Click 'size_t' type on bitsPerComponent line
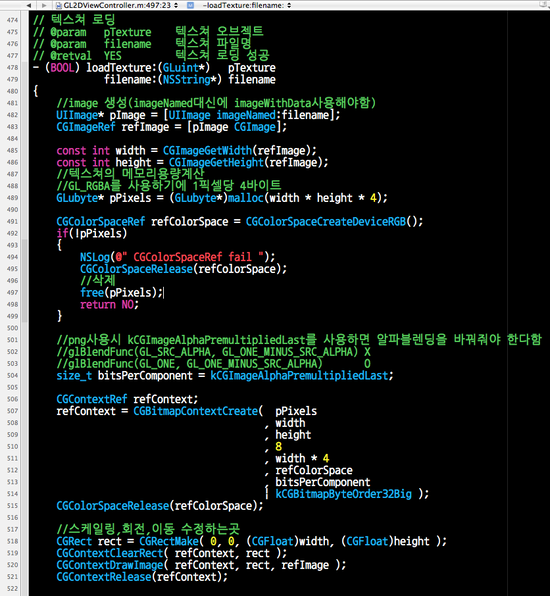 click(74, 376)
